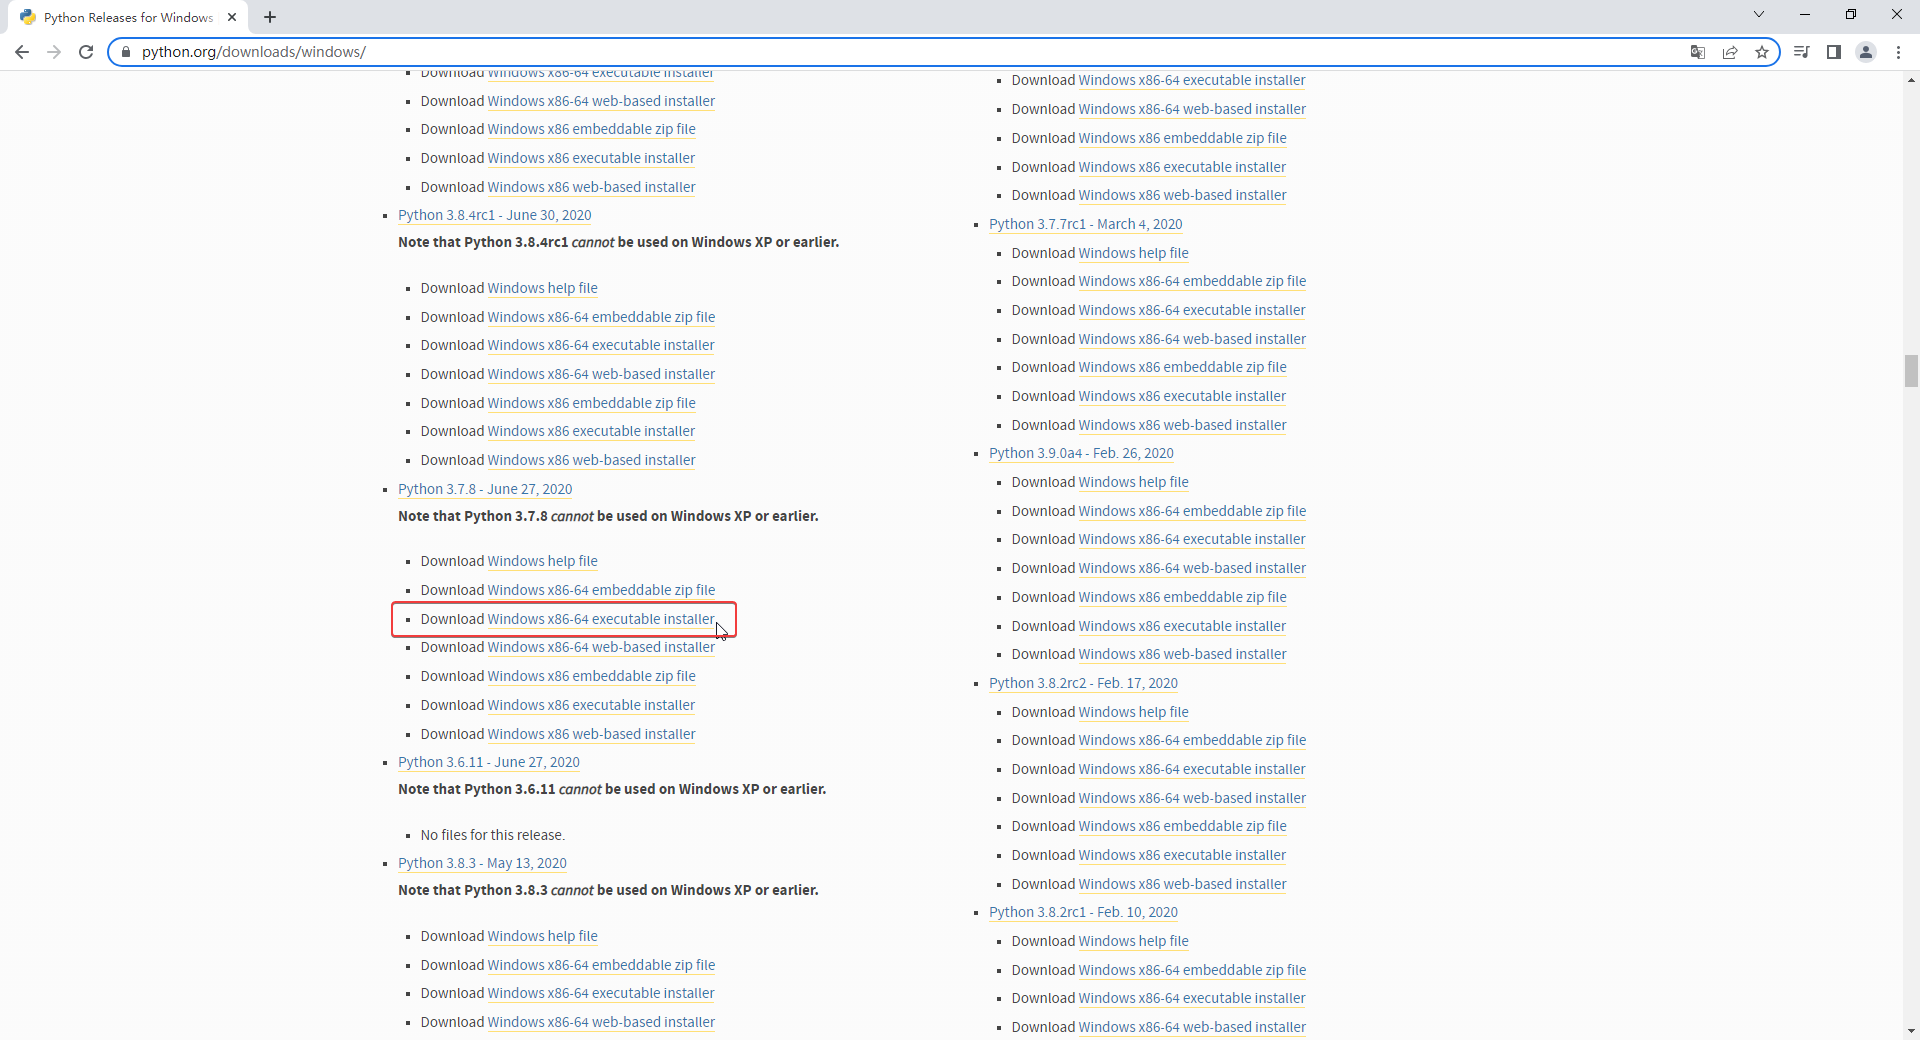This screenshot has width=1920, height=1040.
Task: Download Python 3.7.7rc1 Windows help file
Action: click(1133, 253)
